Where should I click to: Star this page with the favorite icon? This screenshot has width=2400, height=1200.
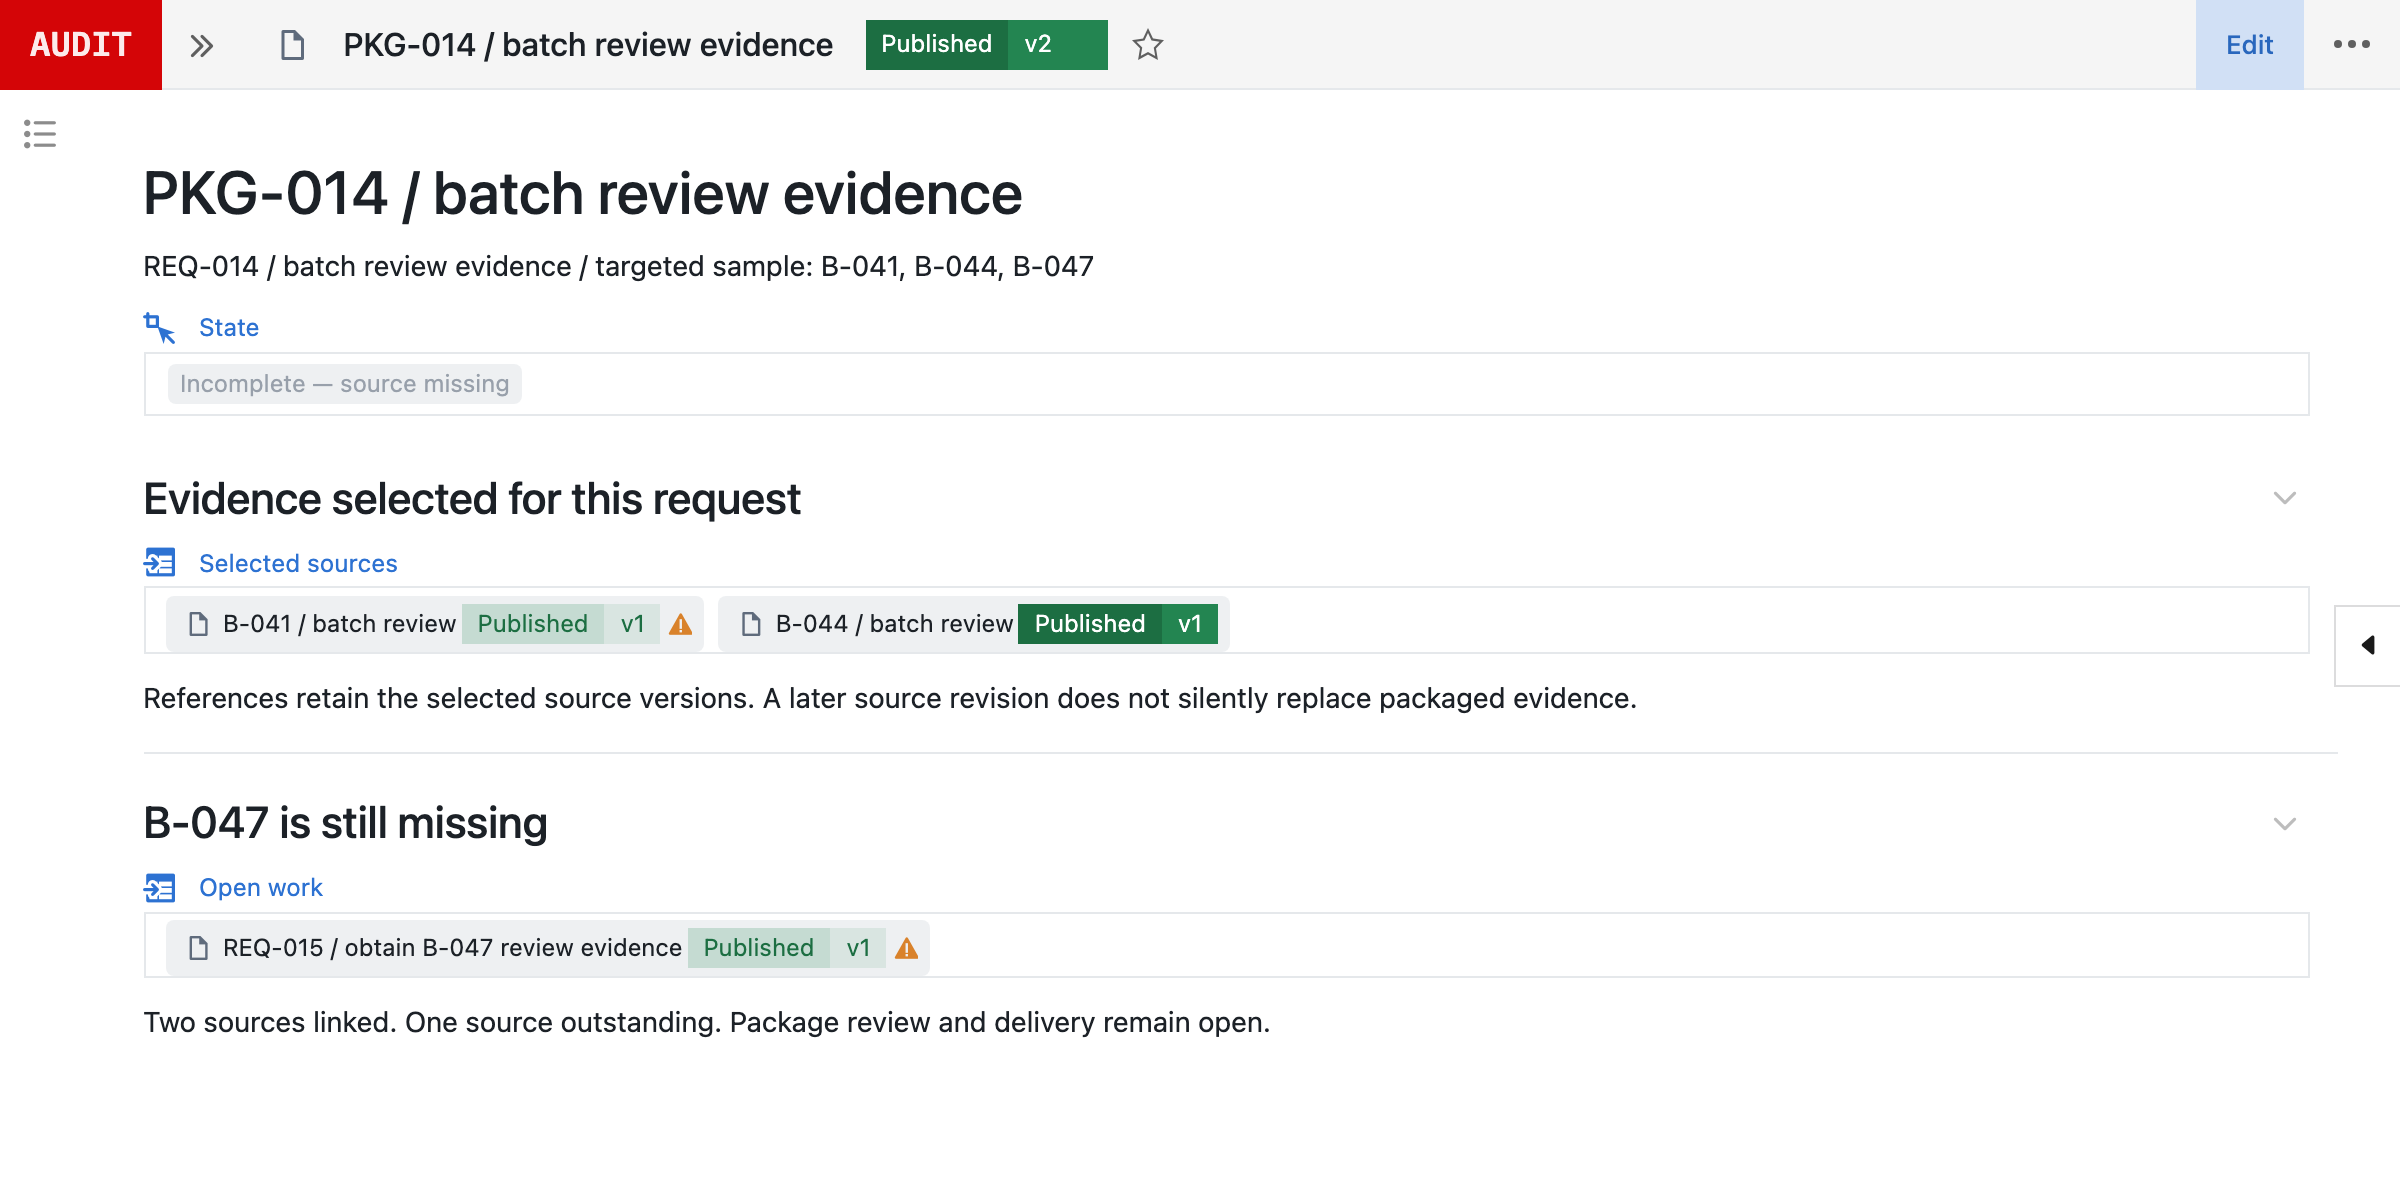click(1148, 45)
